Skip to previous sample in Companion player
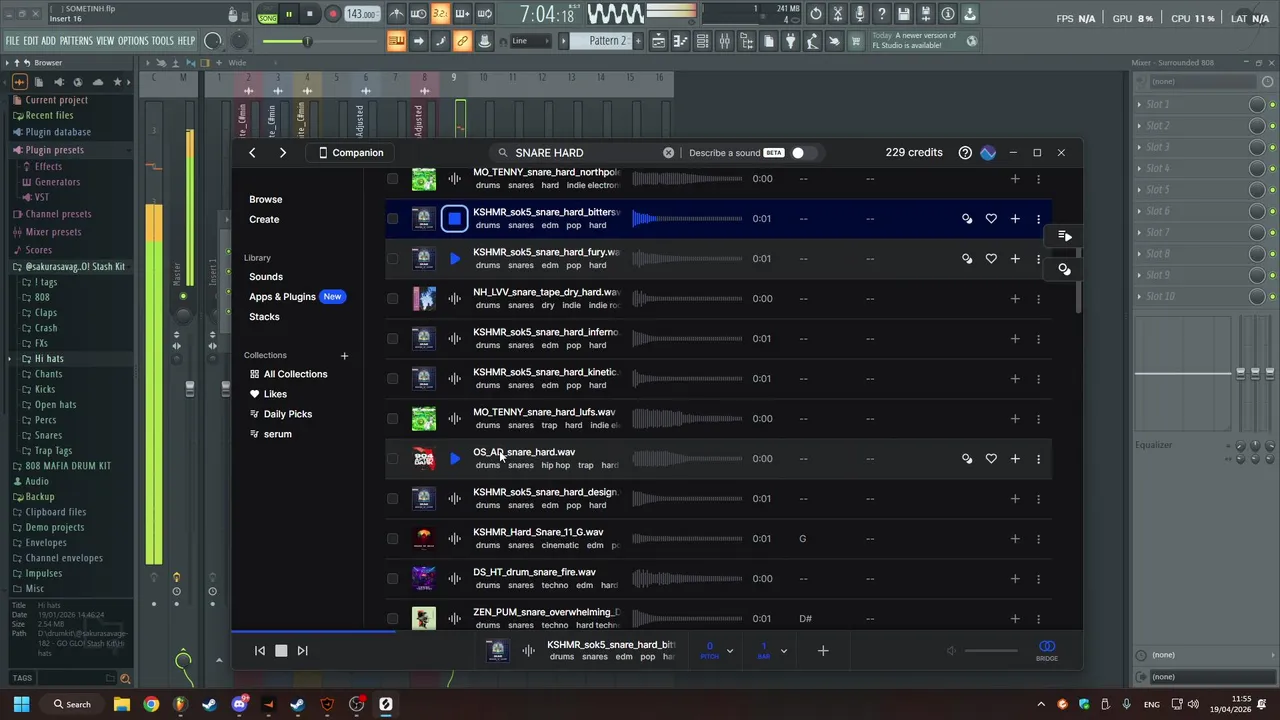 [x=260, y=651]
